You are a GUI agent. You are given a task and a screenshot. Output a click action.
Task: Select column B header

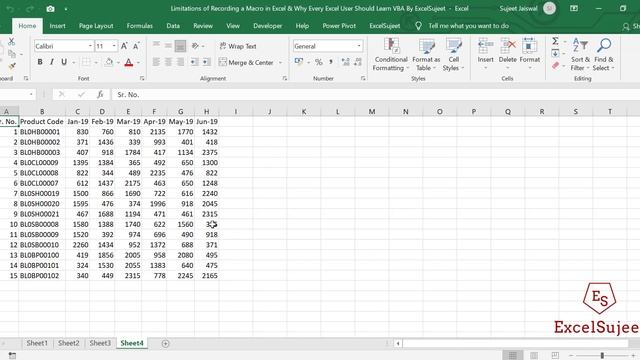point(42,111)
